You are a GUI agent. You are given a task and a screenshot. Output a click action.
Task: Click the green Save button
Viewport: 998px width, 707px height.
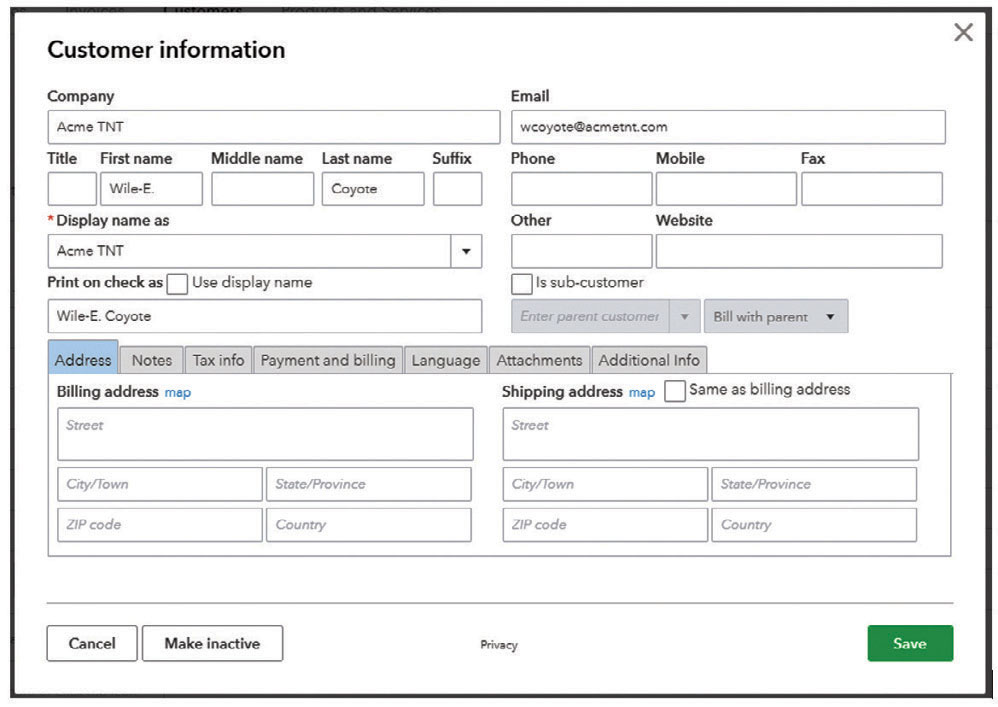909,644
